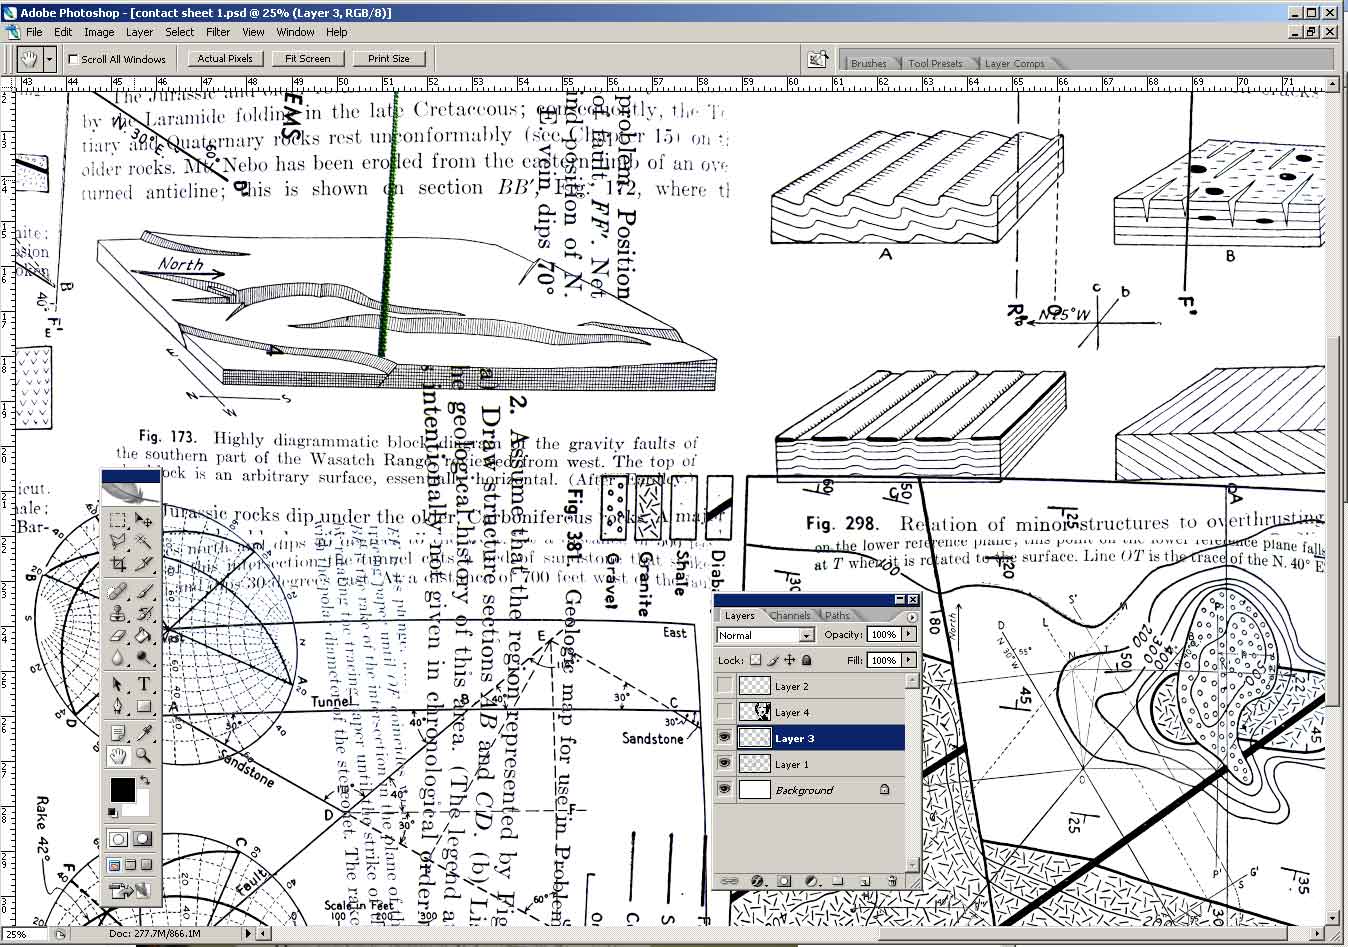1348x947 pixels.
Task: Open the foreground black color swatch
Action: tap(122, 789)
